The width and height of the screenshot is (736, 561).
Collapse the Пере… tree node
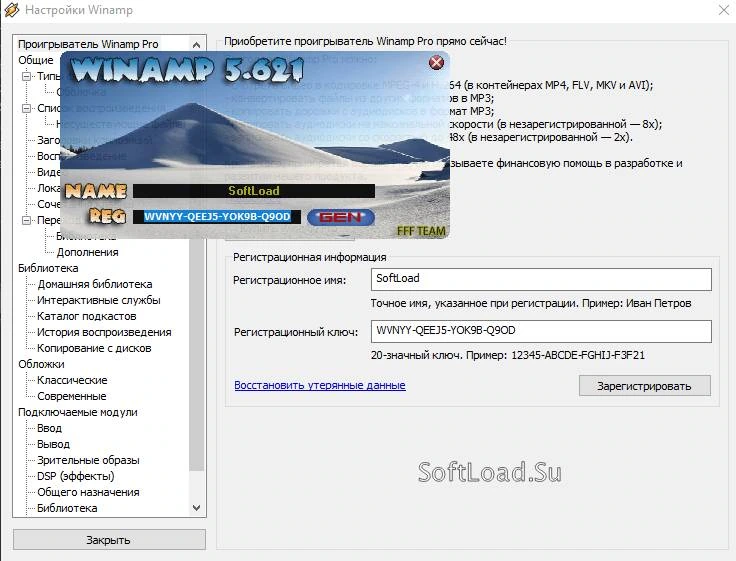[x=27, y=220]
